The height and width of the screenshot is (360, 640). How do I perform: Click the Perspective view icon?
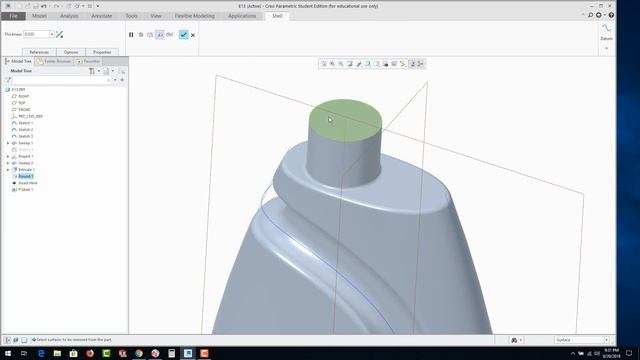point(394,64)
